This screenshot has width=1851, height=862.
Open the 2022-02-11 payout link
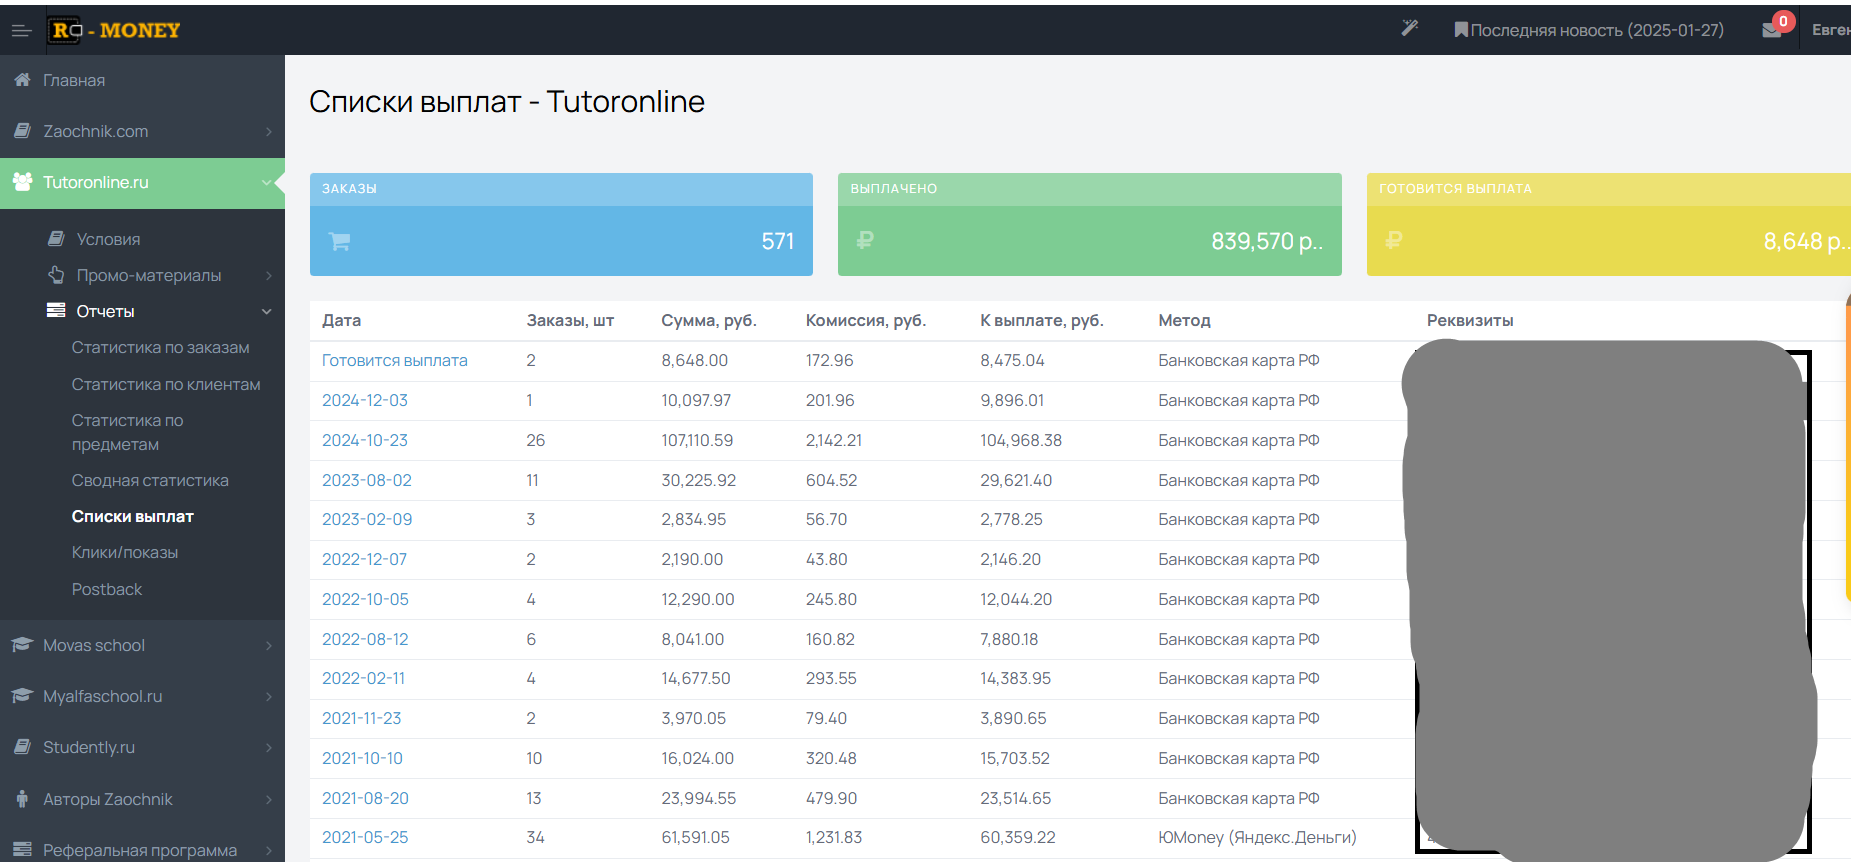point(364,678)
